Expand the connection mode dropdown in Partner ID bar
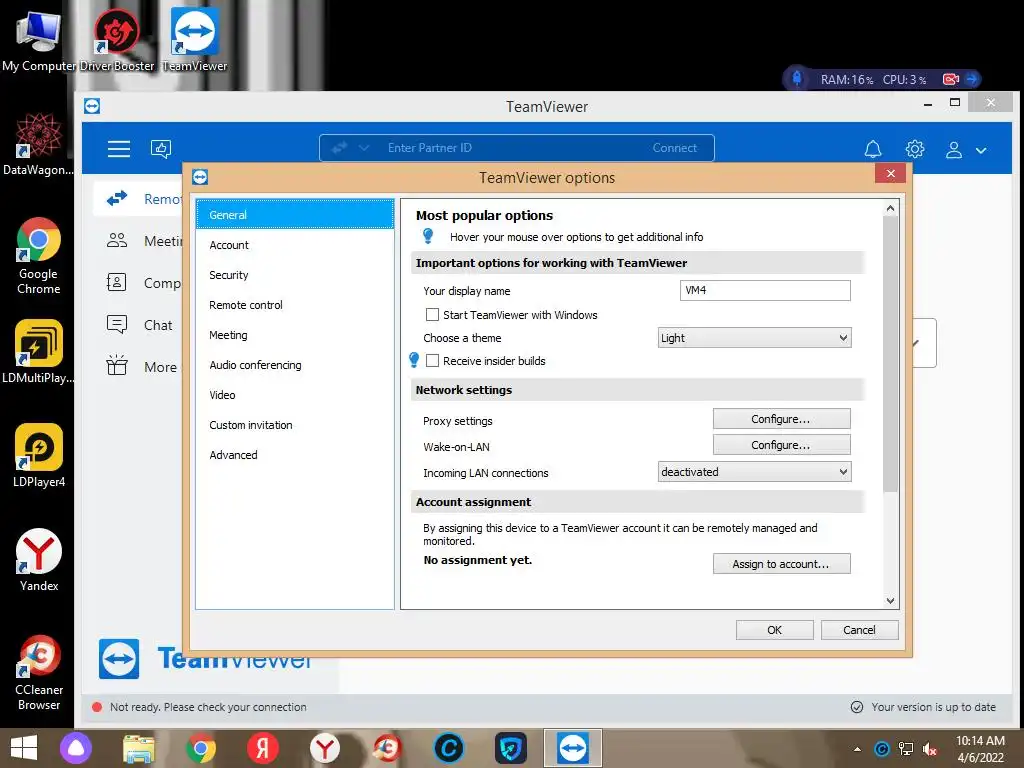 (x=364, y=148)
